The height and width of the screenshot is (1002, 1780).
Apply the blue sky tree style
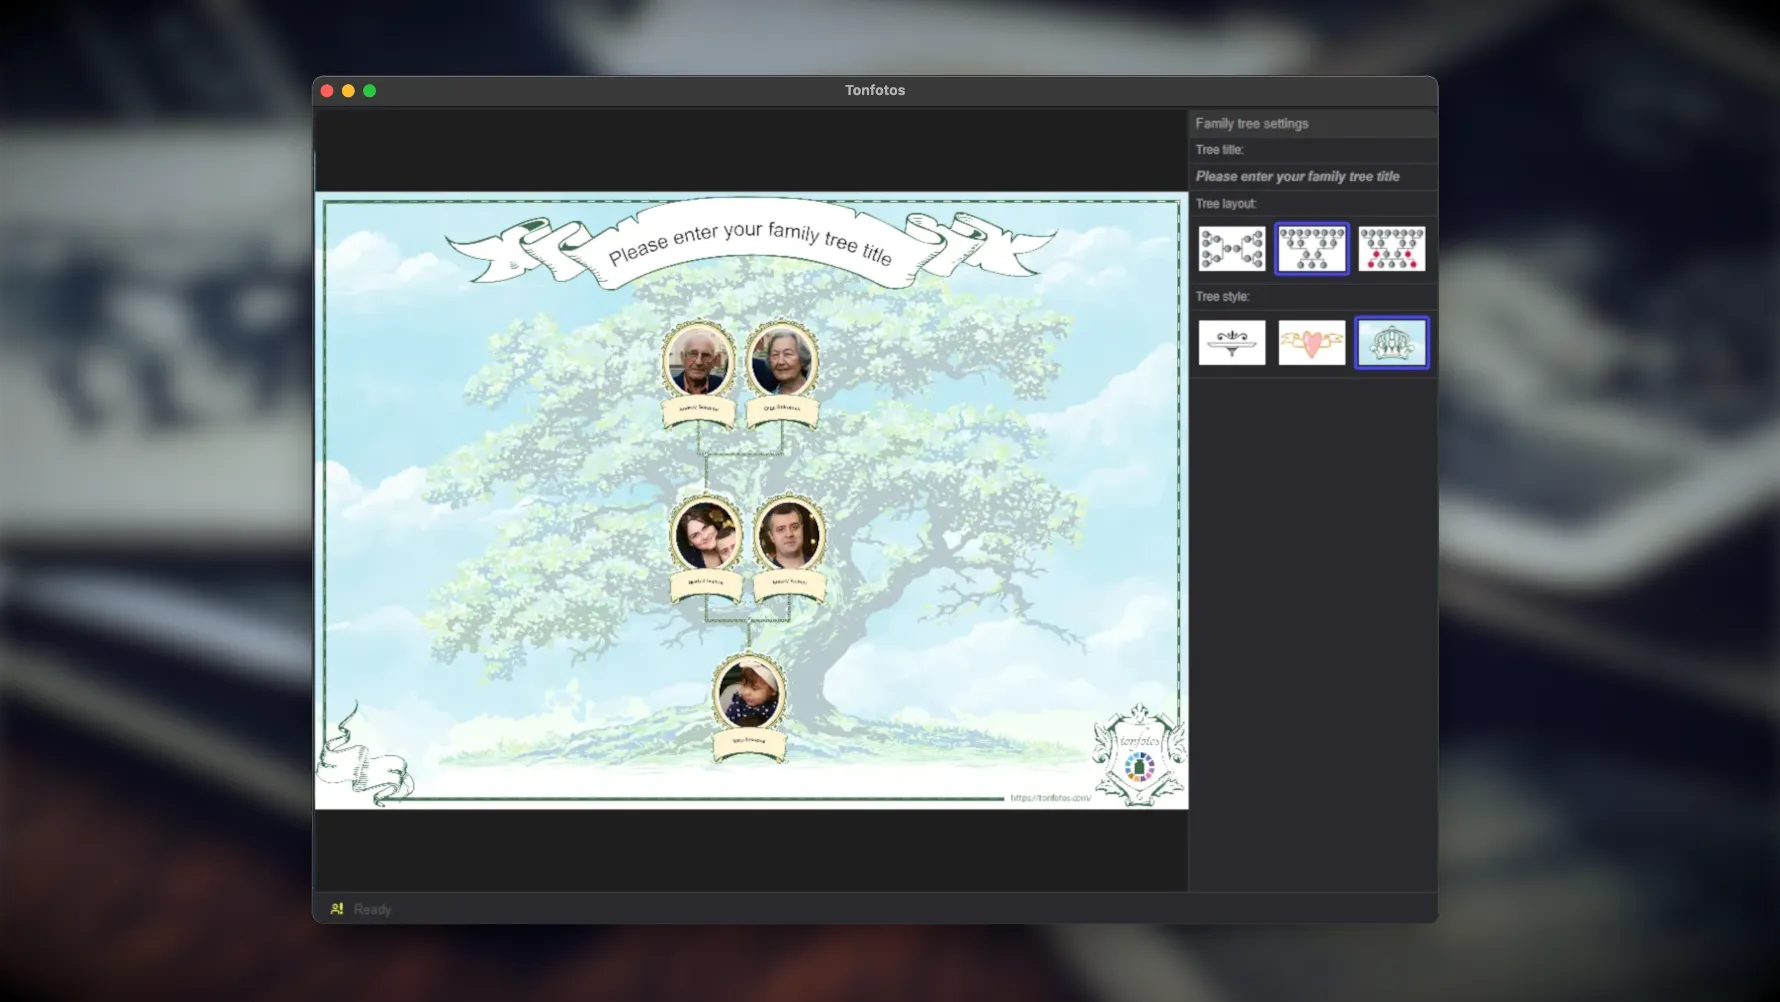(x=1391, y=343)
